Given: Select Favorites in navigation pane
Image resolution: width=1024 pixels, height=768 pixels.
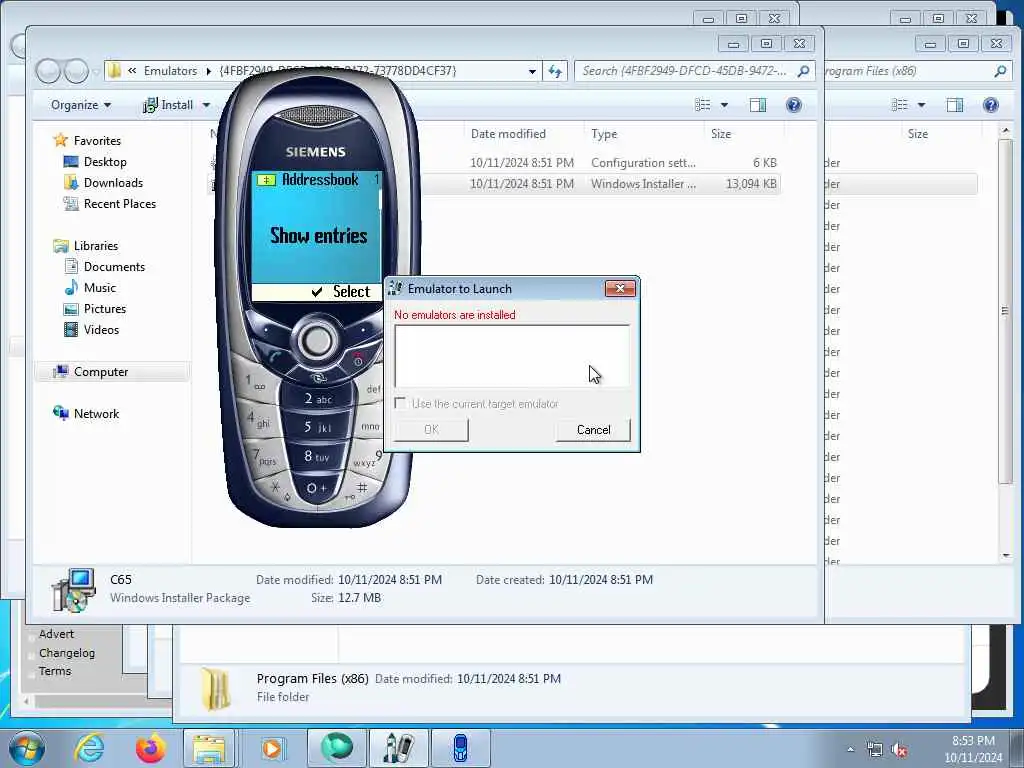Looking at the screenshot, I should [97, 140].
